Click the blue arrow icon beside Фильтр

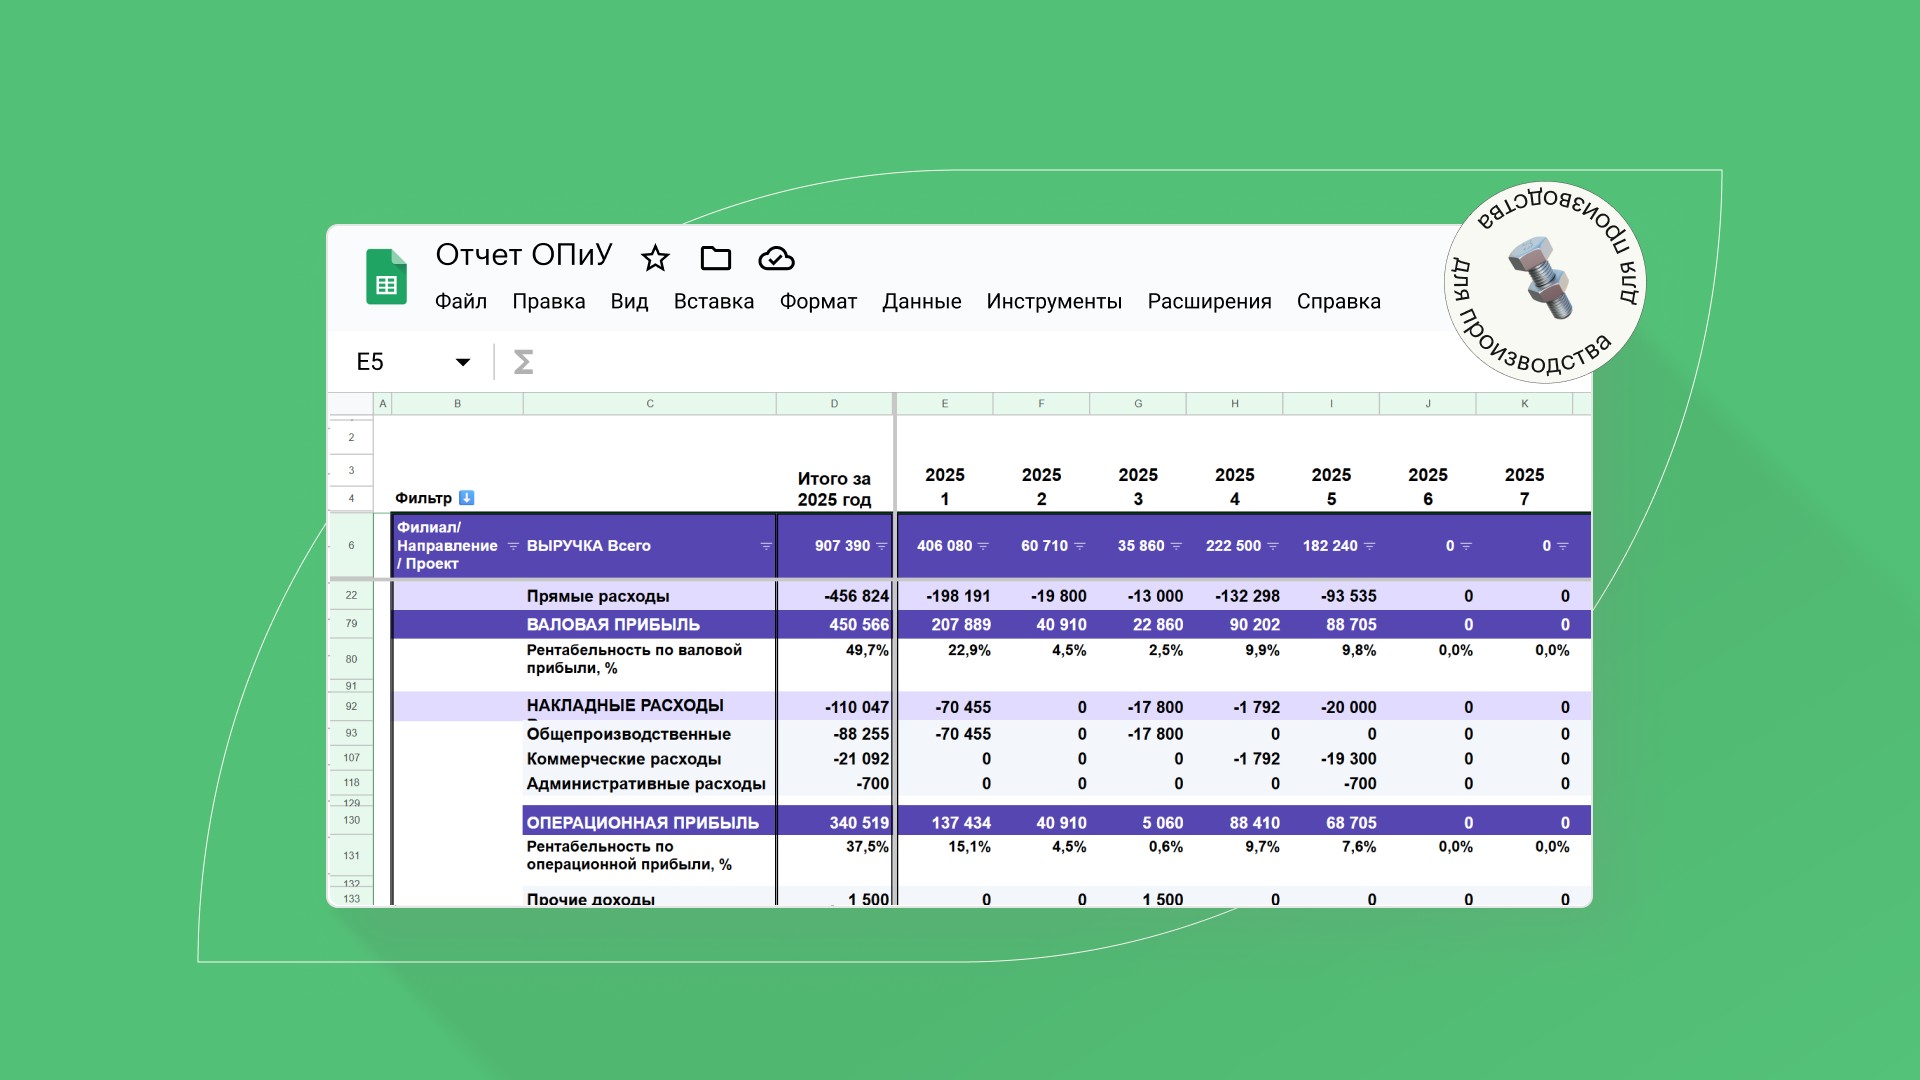466,497
